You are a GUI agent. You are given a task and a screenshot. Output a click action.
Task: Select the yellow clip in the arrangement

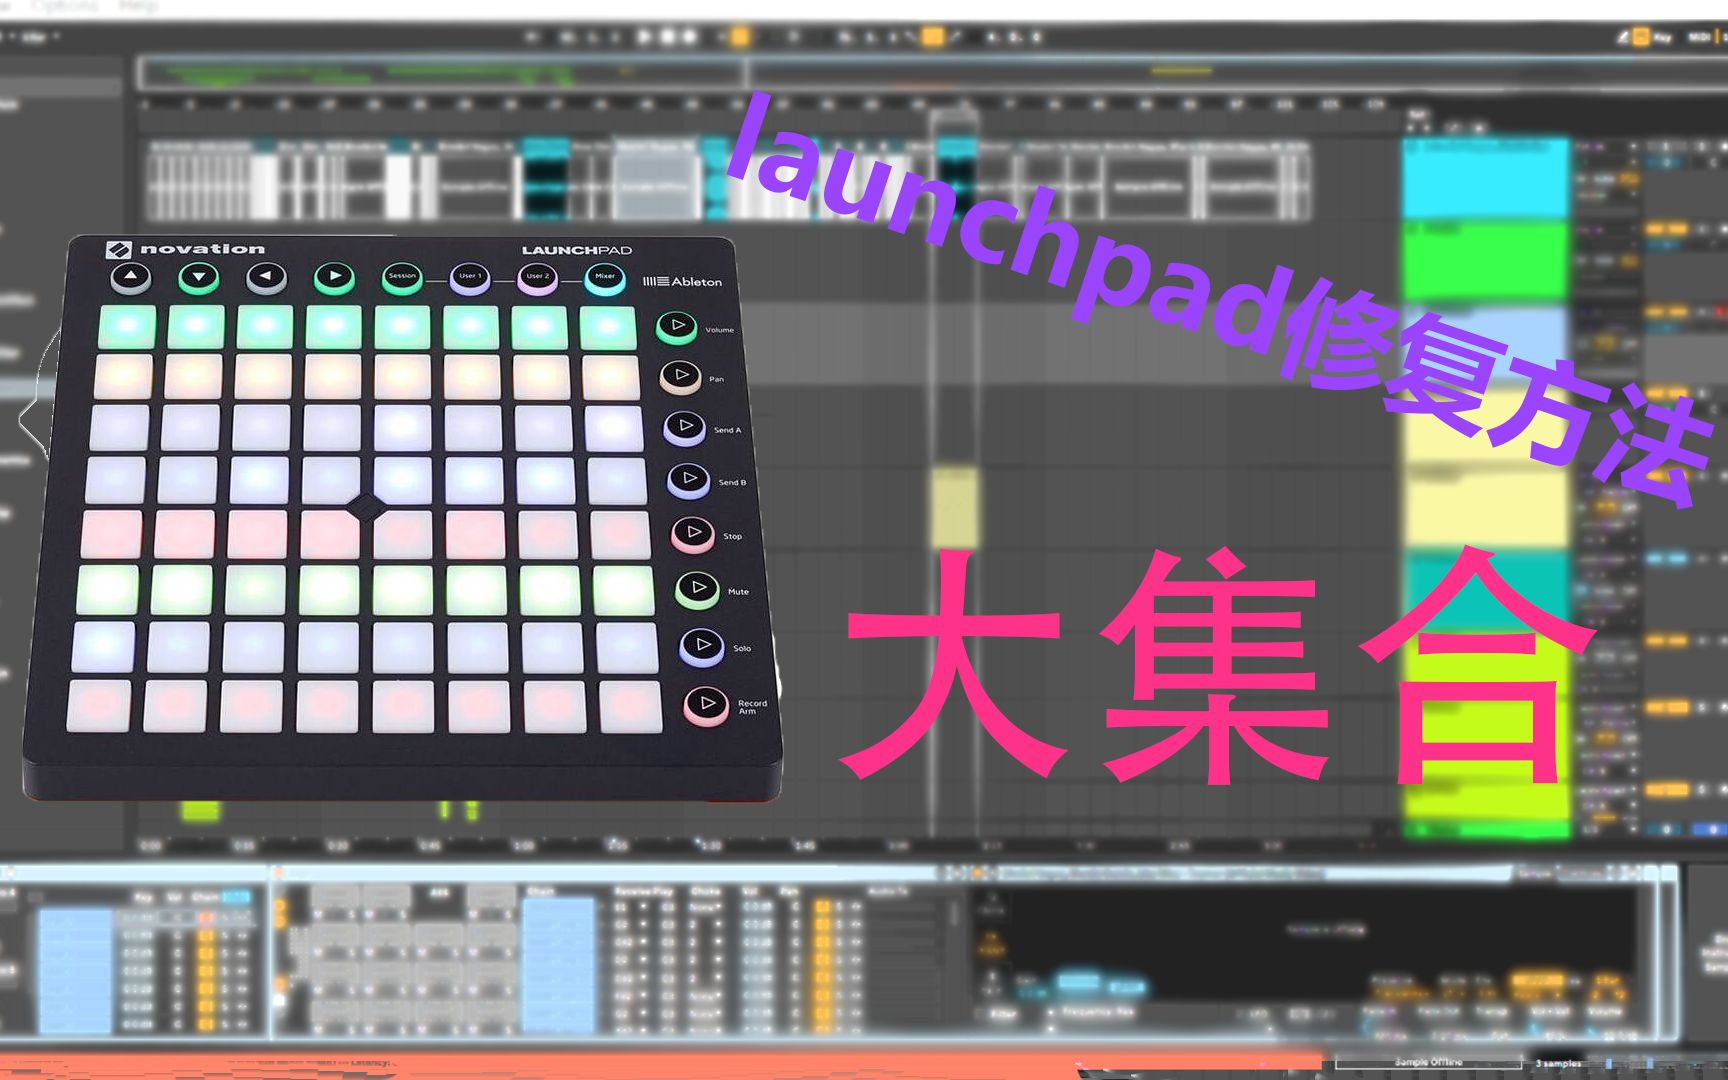click(x=955, y=507)
